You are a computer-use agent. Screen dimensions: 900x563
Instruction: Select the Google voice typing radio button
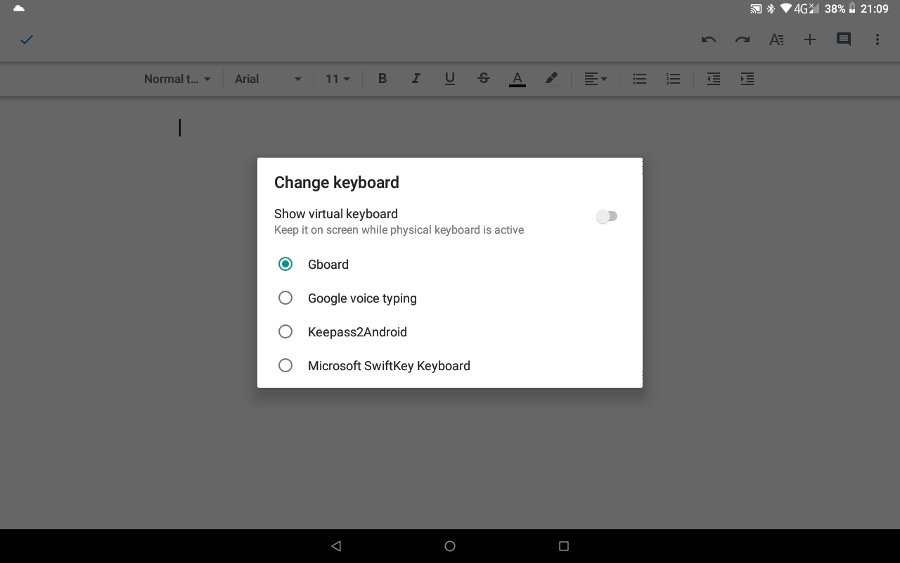[285, 298]
